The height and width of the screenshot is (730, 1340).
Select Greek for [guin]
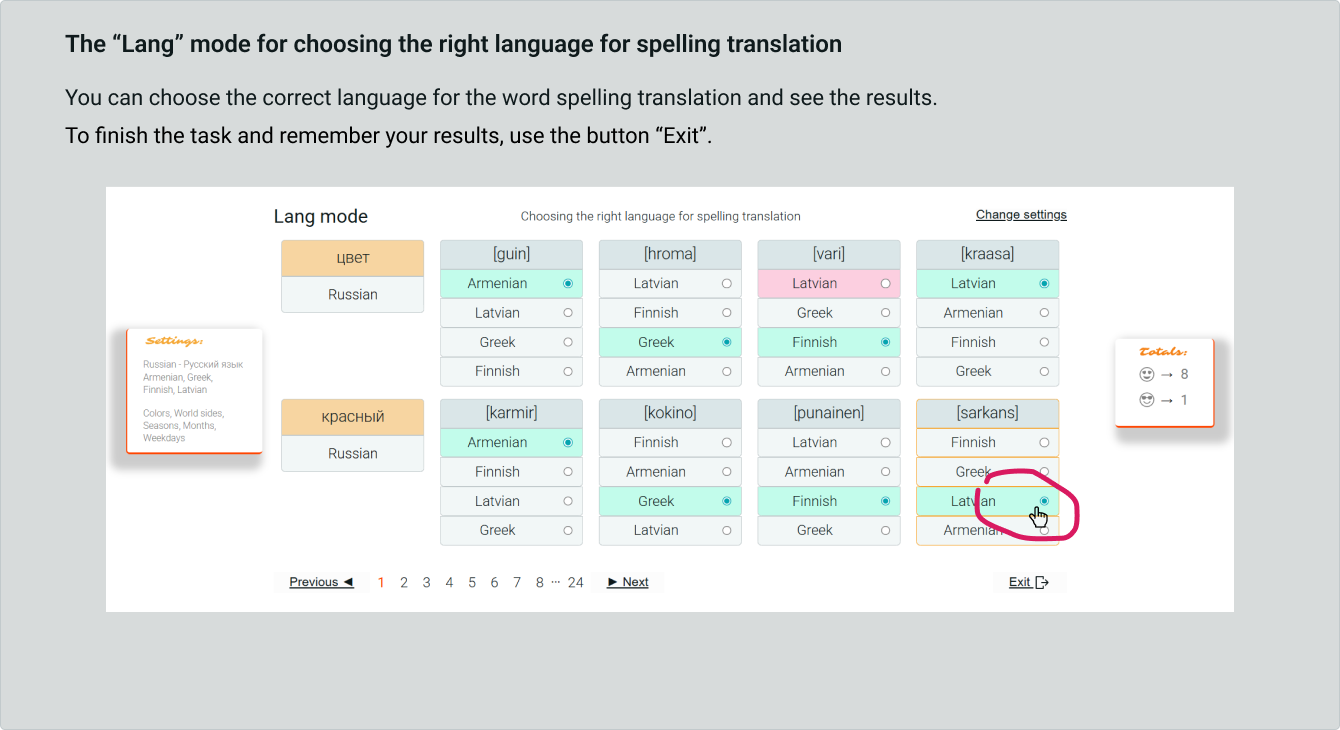[x=511, y=342]
